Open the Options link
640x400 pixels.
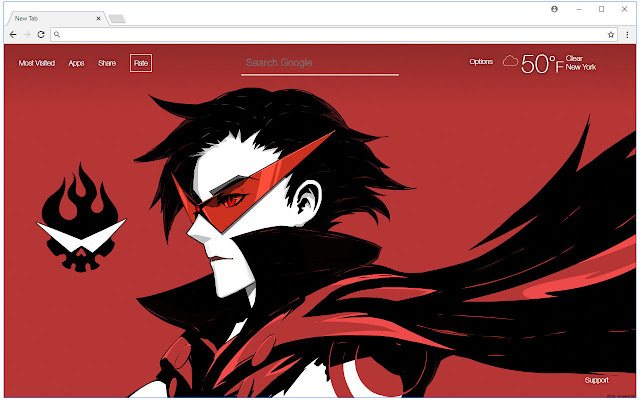pyautogui.click(x=481, y=62)
